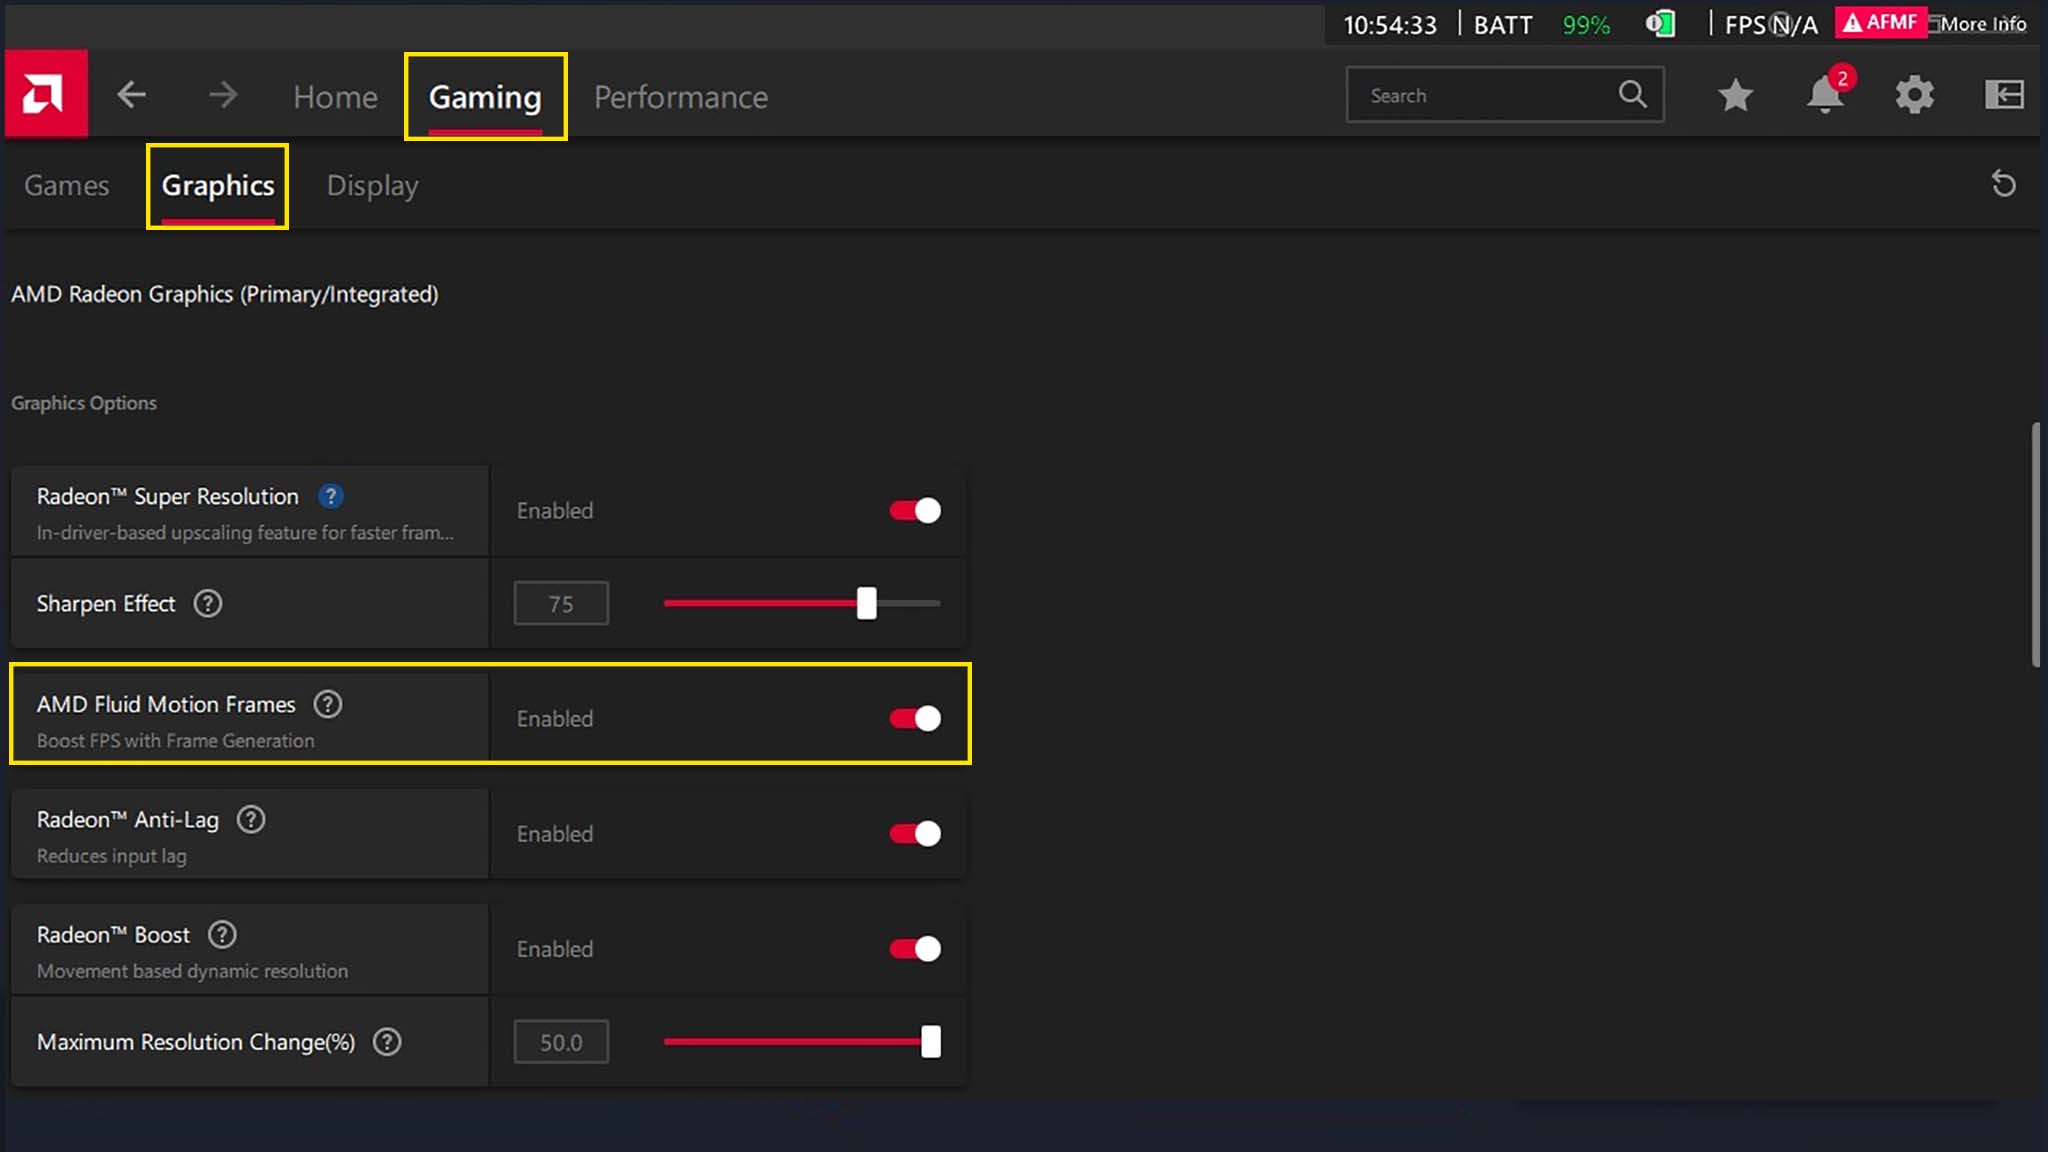Disable Radeon Anti-Lag feature
The height and width of the screenshot is (1152, 2048).
(914, 834)
